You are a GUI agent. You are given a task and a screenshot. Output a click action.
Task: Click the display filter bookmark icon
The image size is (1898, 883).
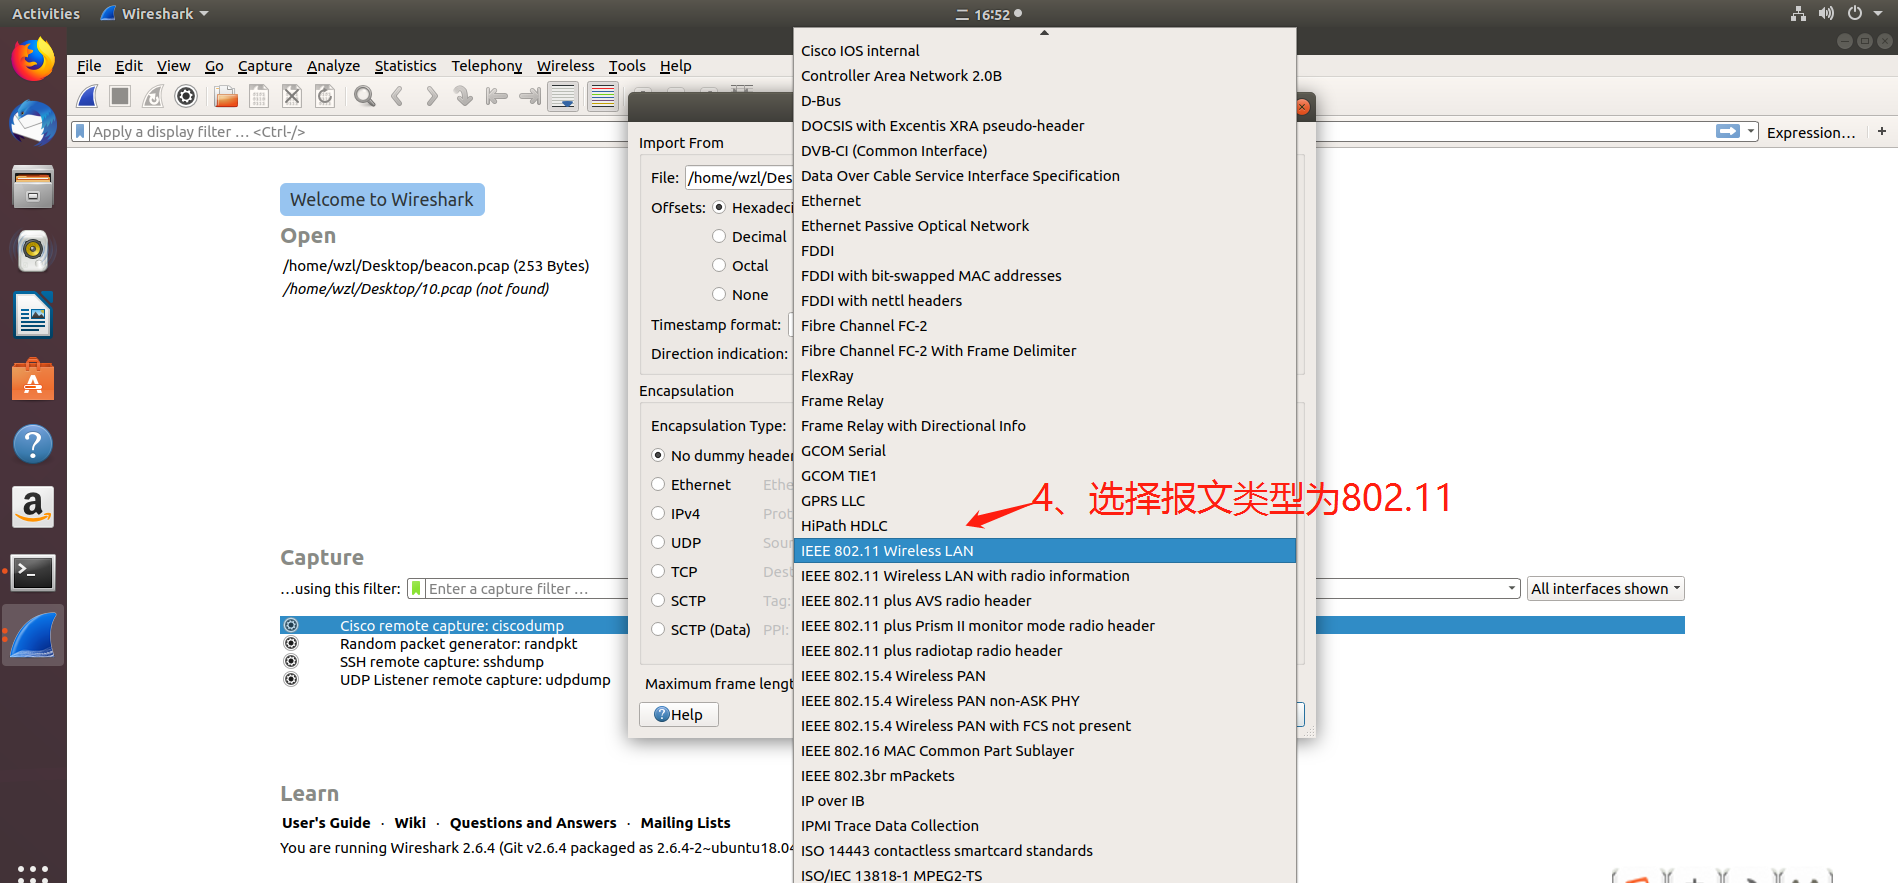[x=80, y=132]
